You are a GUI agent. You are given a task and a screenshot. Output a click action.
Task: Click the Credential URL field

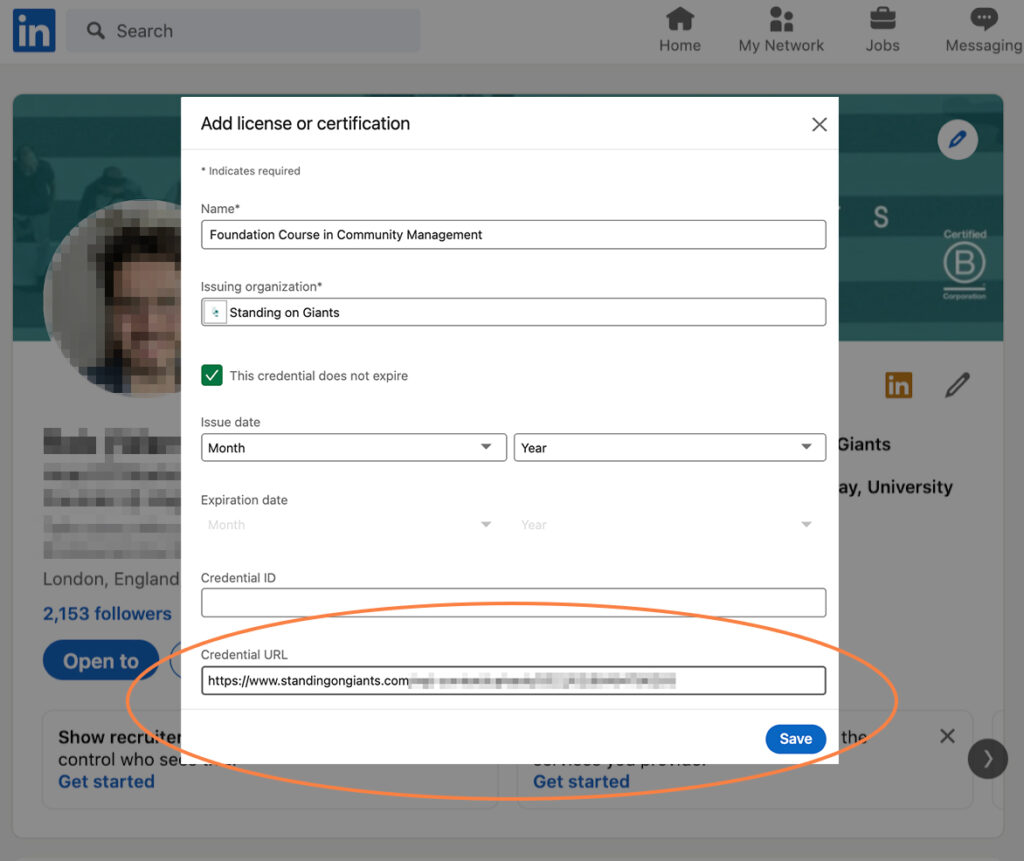(x=513, y=681)
